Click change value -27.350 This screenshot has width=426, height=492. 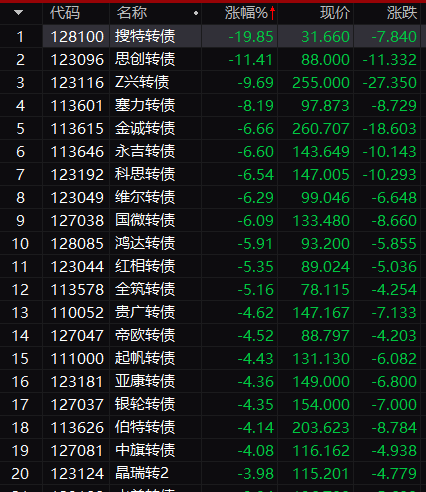[390, 83]
